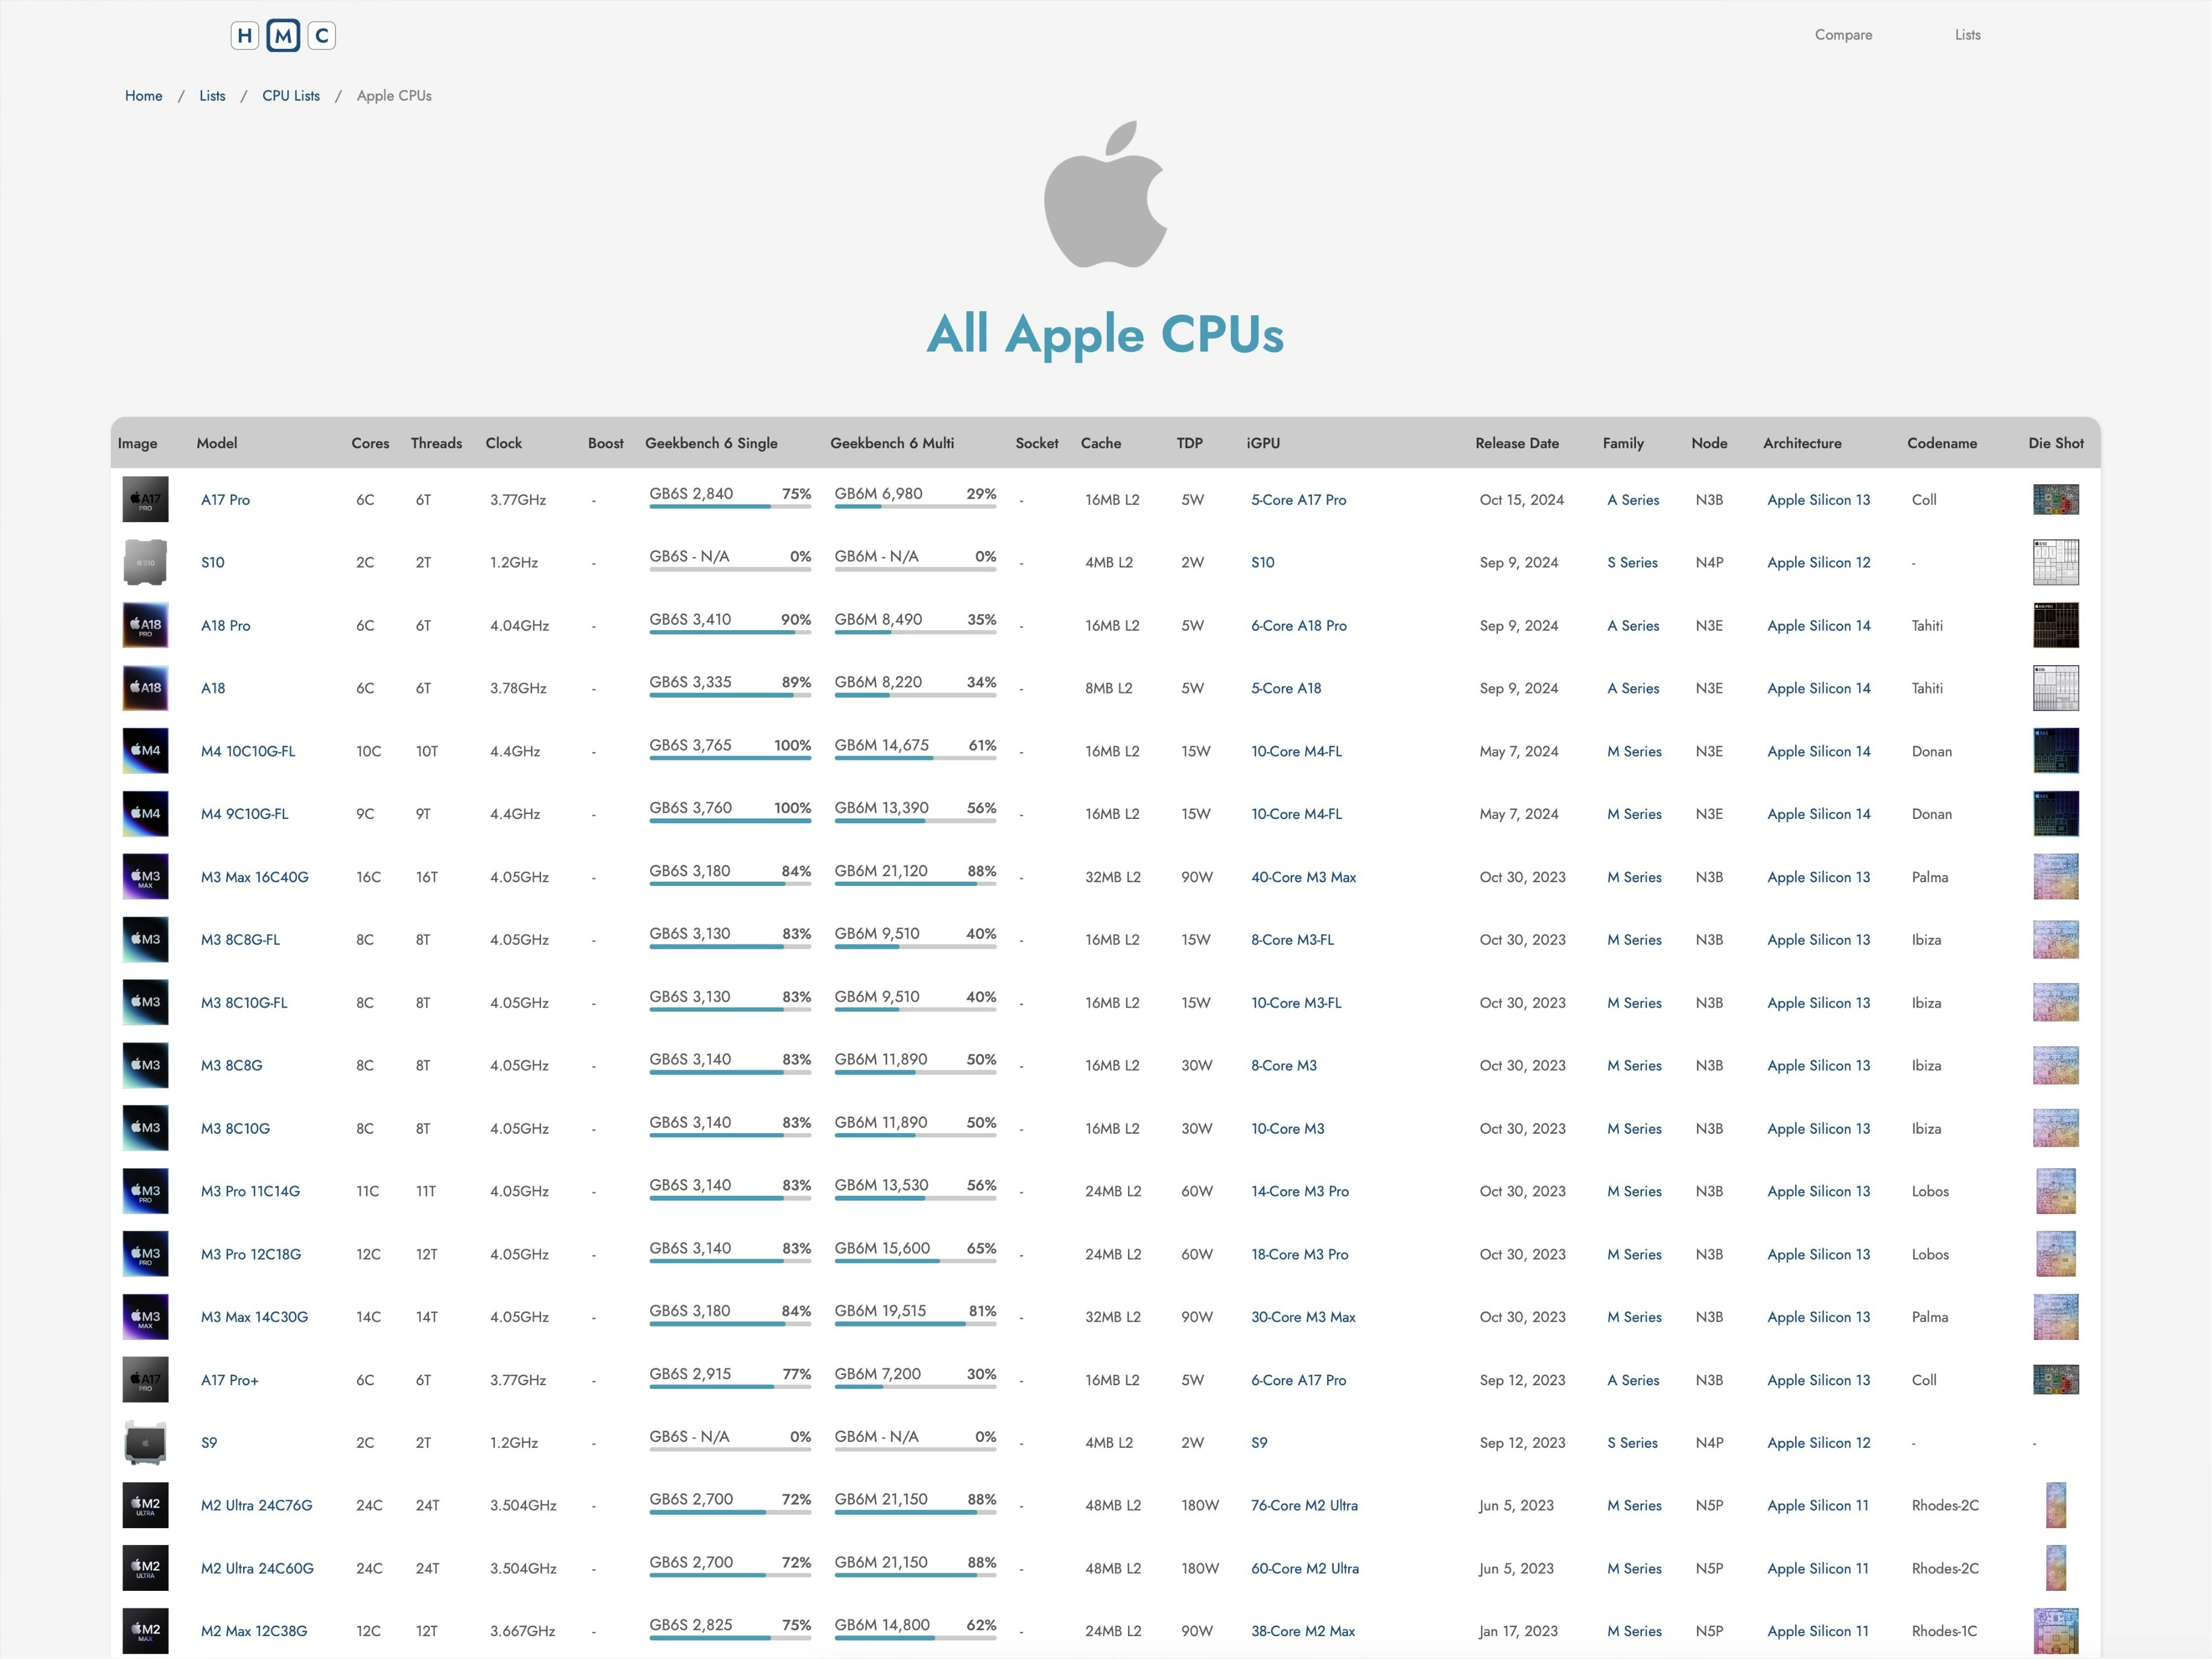Open the M3 8C10G model link
The height and width of the screenshot is (1659, 2212).
click(x=235, y=1129)
